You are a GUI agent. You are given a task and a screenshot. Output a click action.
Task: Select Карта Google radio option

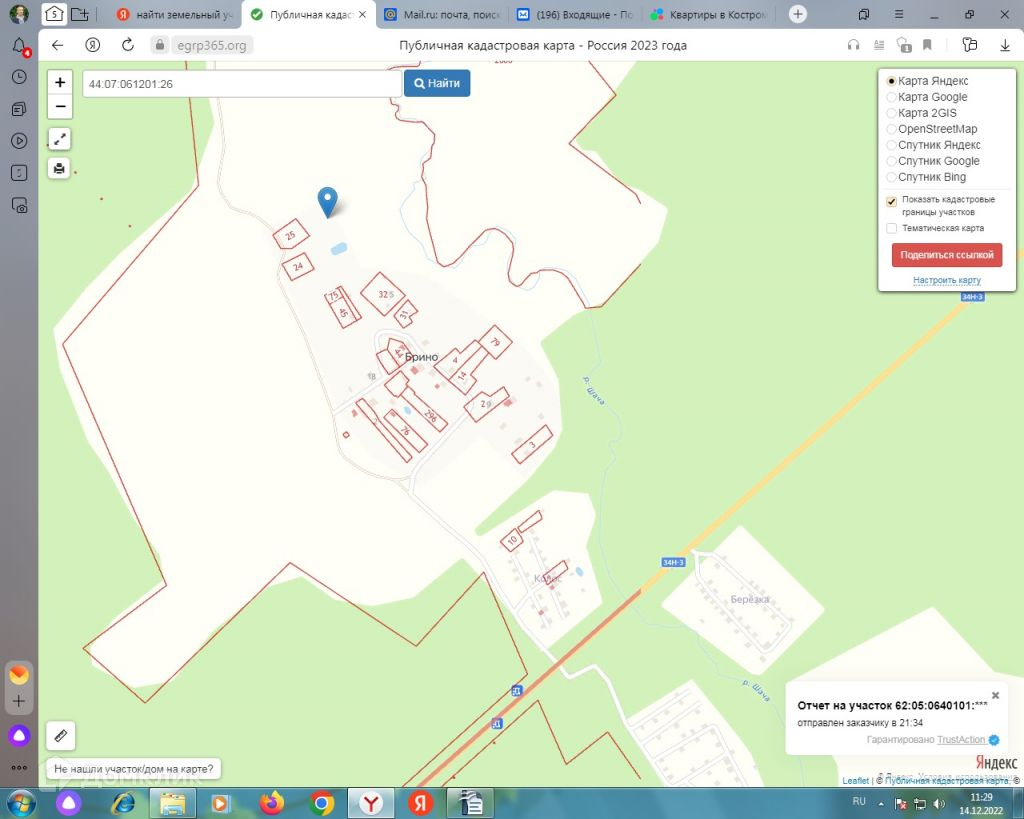pos(891,97)
